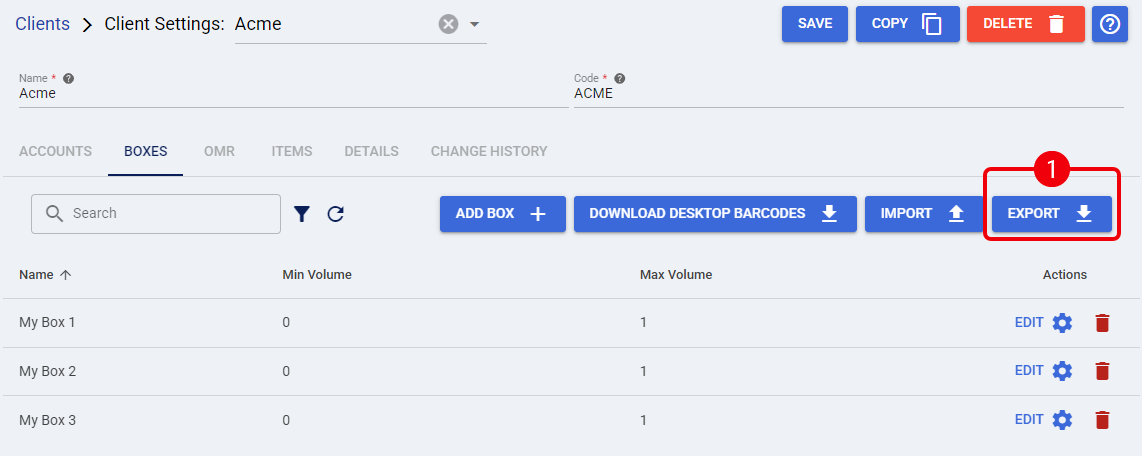Click the Add Box button
The image size is (1142, 456).
(x=503, y=213)
